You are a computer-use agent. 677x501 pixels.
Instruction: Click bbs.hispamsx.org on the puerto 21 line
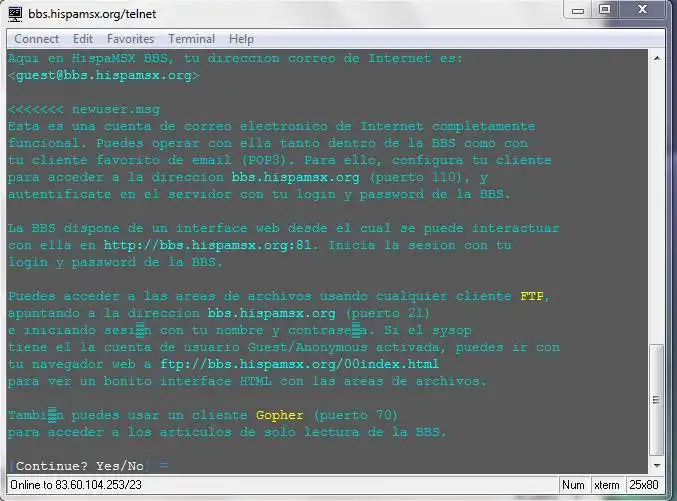271,313
